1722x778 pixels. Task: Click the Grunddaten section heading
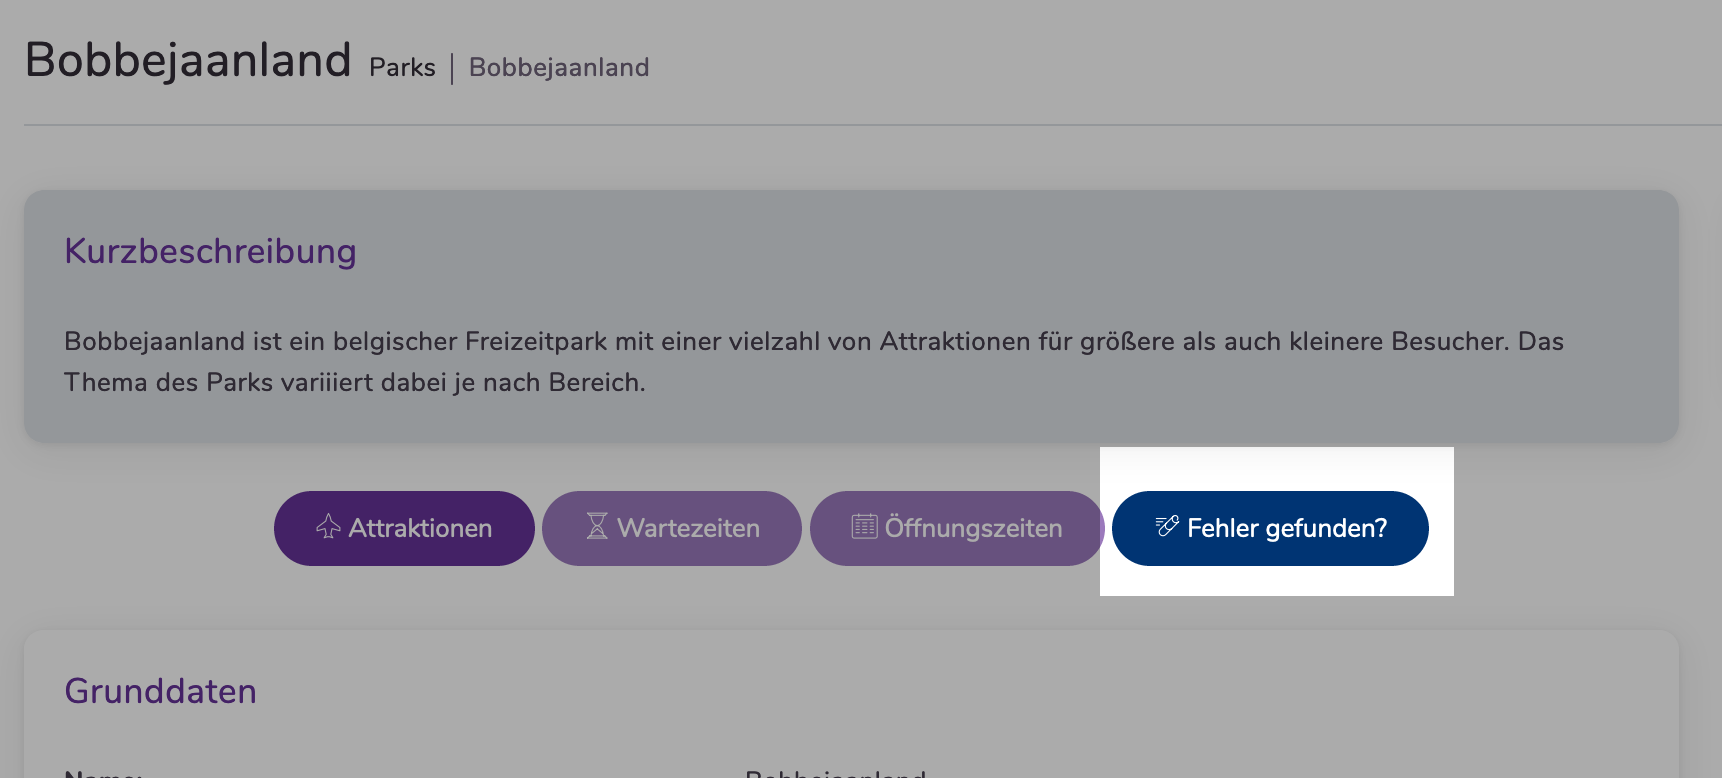click(x=160, y=691)
